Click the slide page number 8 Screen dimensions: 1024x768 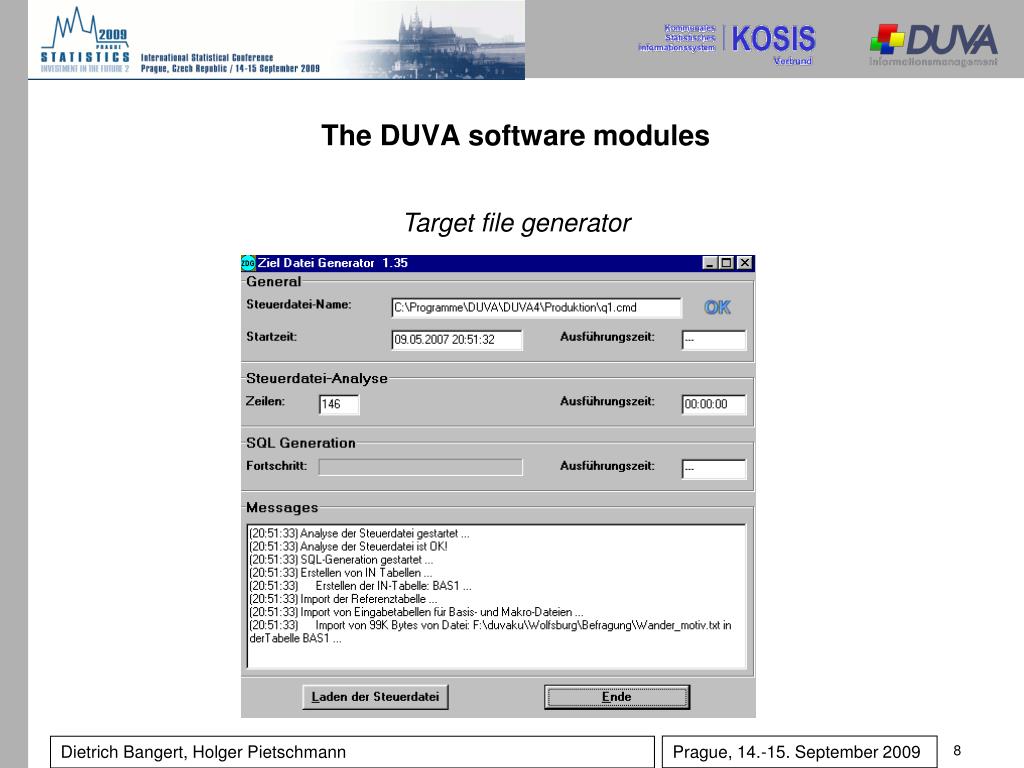[957, 750]
